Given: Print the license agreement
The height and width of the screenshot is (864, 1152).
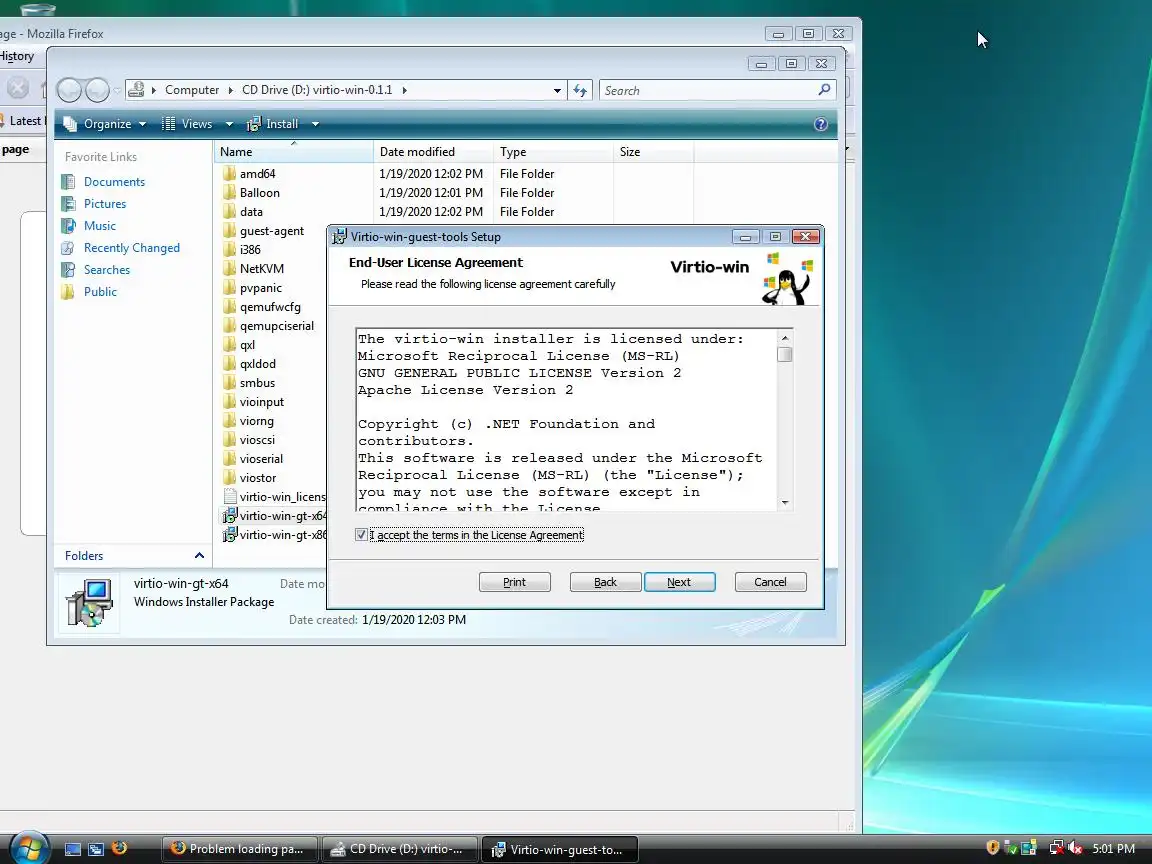Looking at the screenshot, I should (x=514, y=582).
